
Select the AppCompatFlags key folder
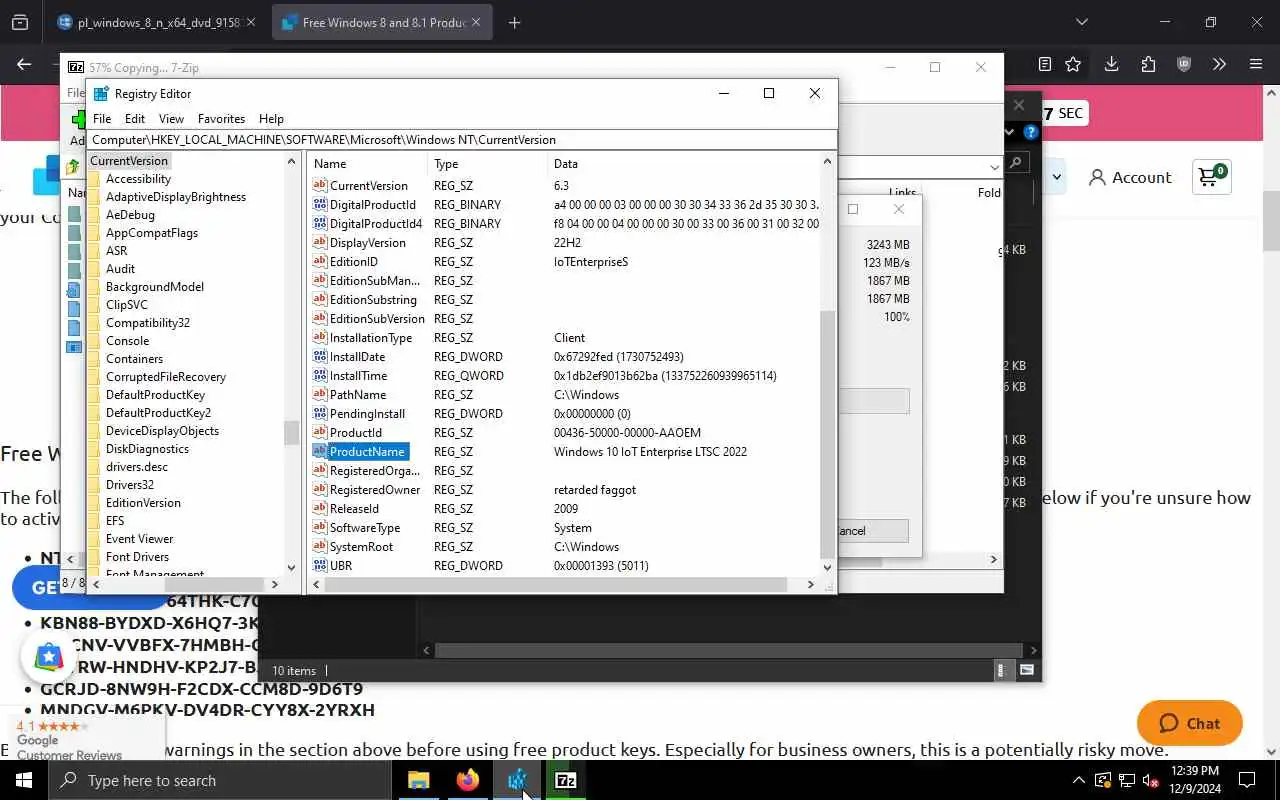tap(152, 233)
